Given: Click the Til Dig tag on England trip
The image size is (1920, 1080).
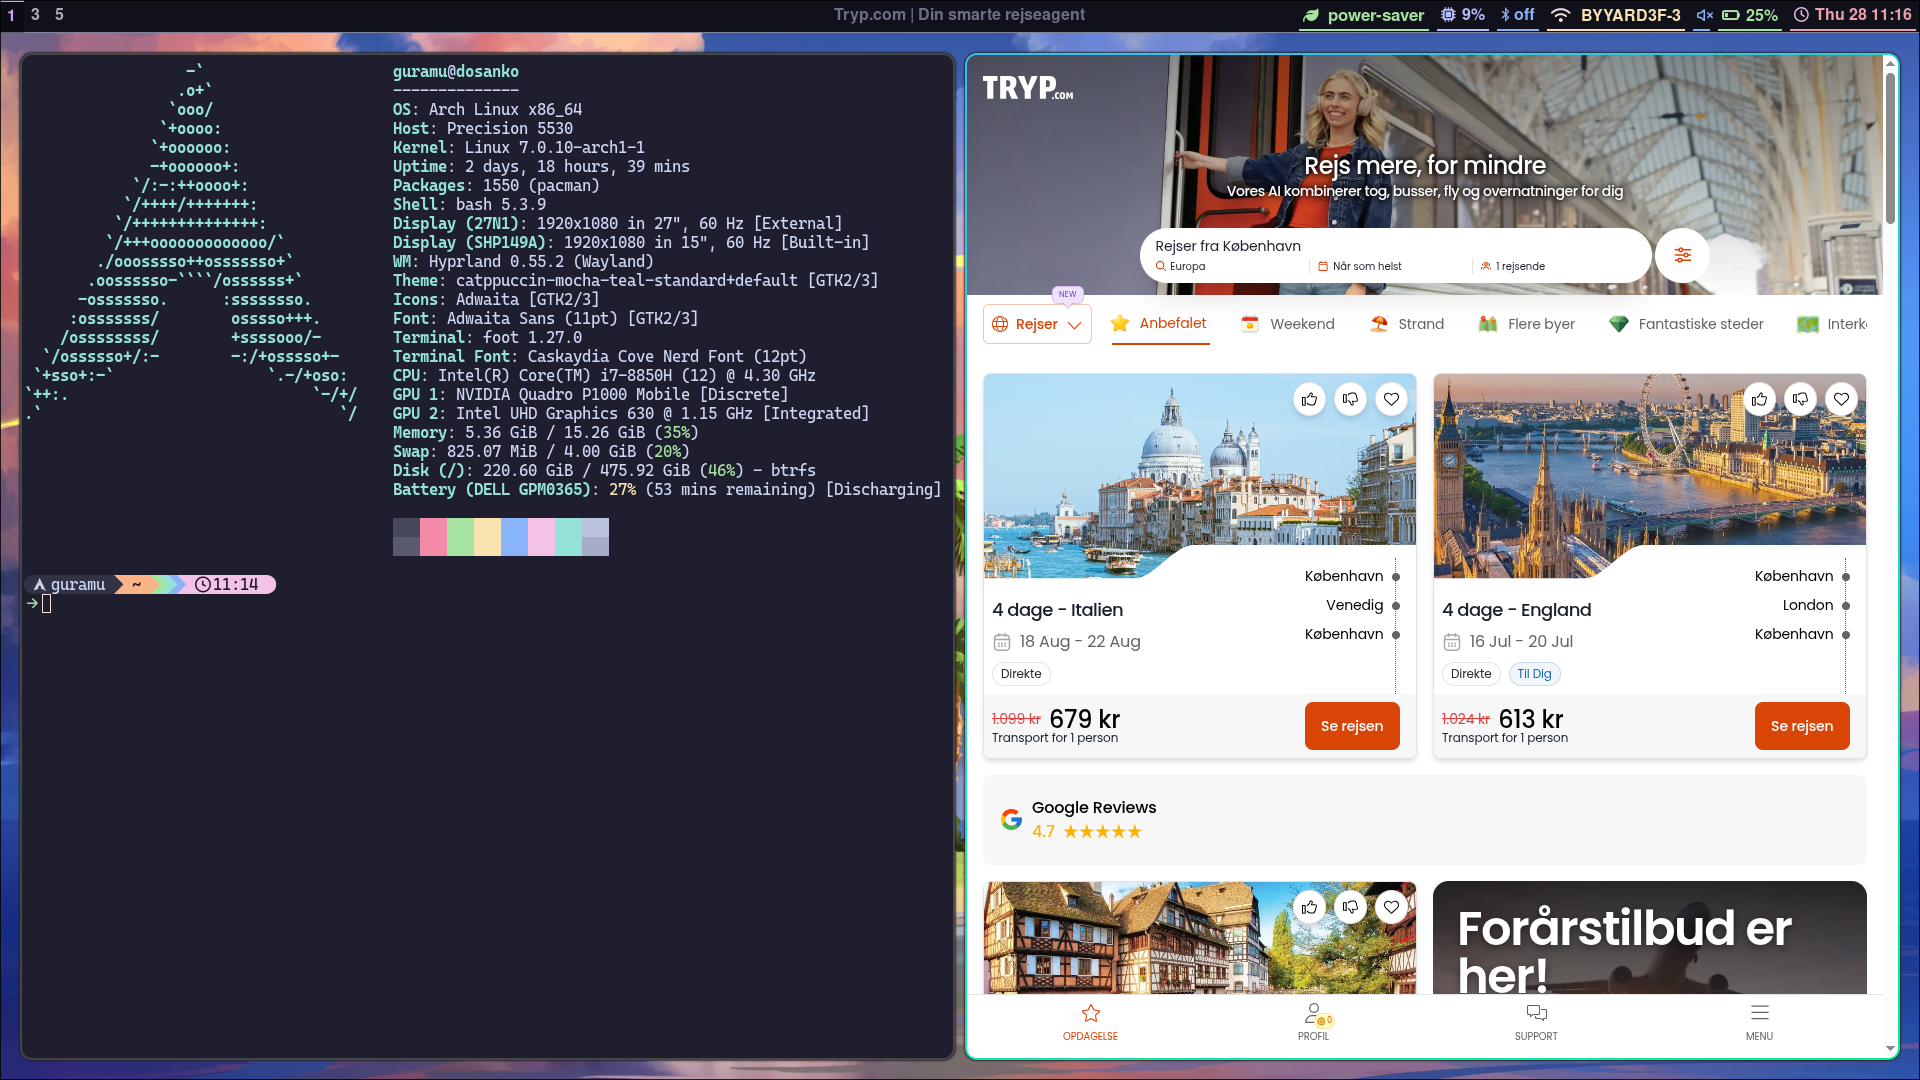Looking at the screenshot, I should (x=1534, y=674).
